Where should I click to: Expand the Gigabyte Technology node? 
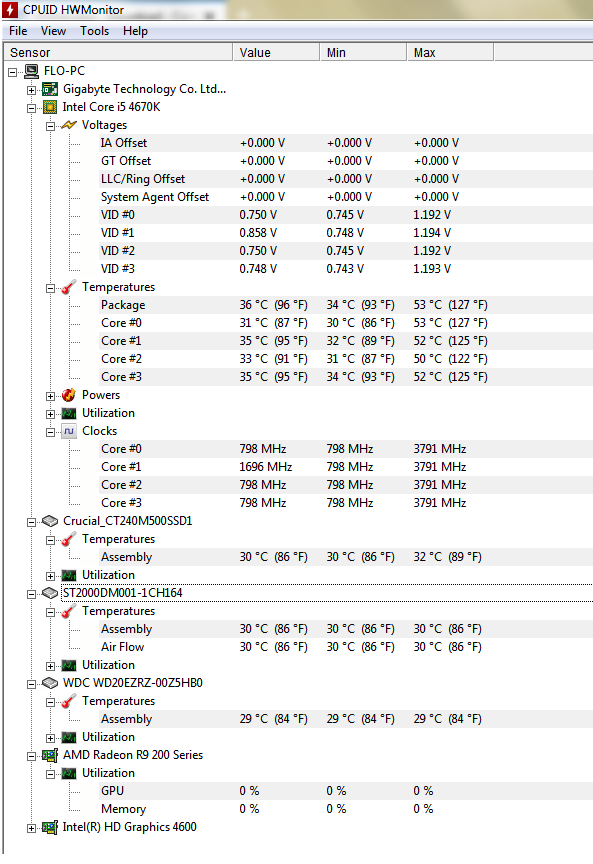point(31,90)
